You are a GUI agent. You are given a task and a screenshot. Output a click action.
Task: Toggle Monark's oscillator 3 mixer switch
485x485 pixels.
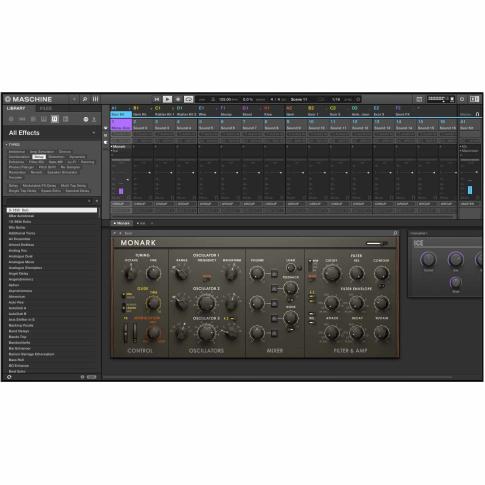pyautogui.click(x=274, y=333)
